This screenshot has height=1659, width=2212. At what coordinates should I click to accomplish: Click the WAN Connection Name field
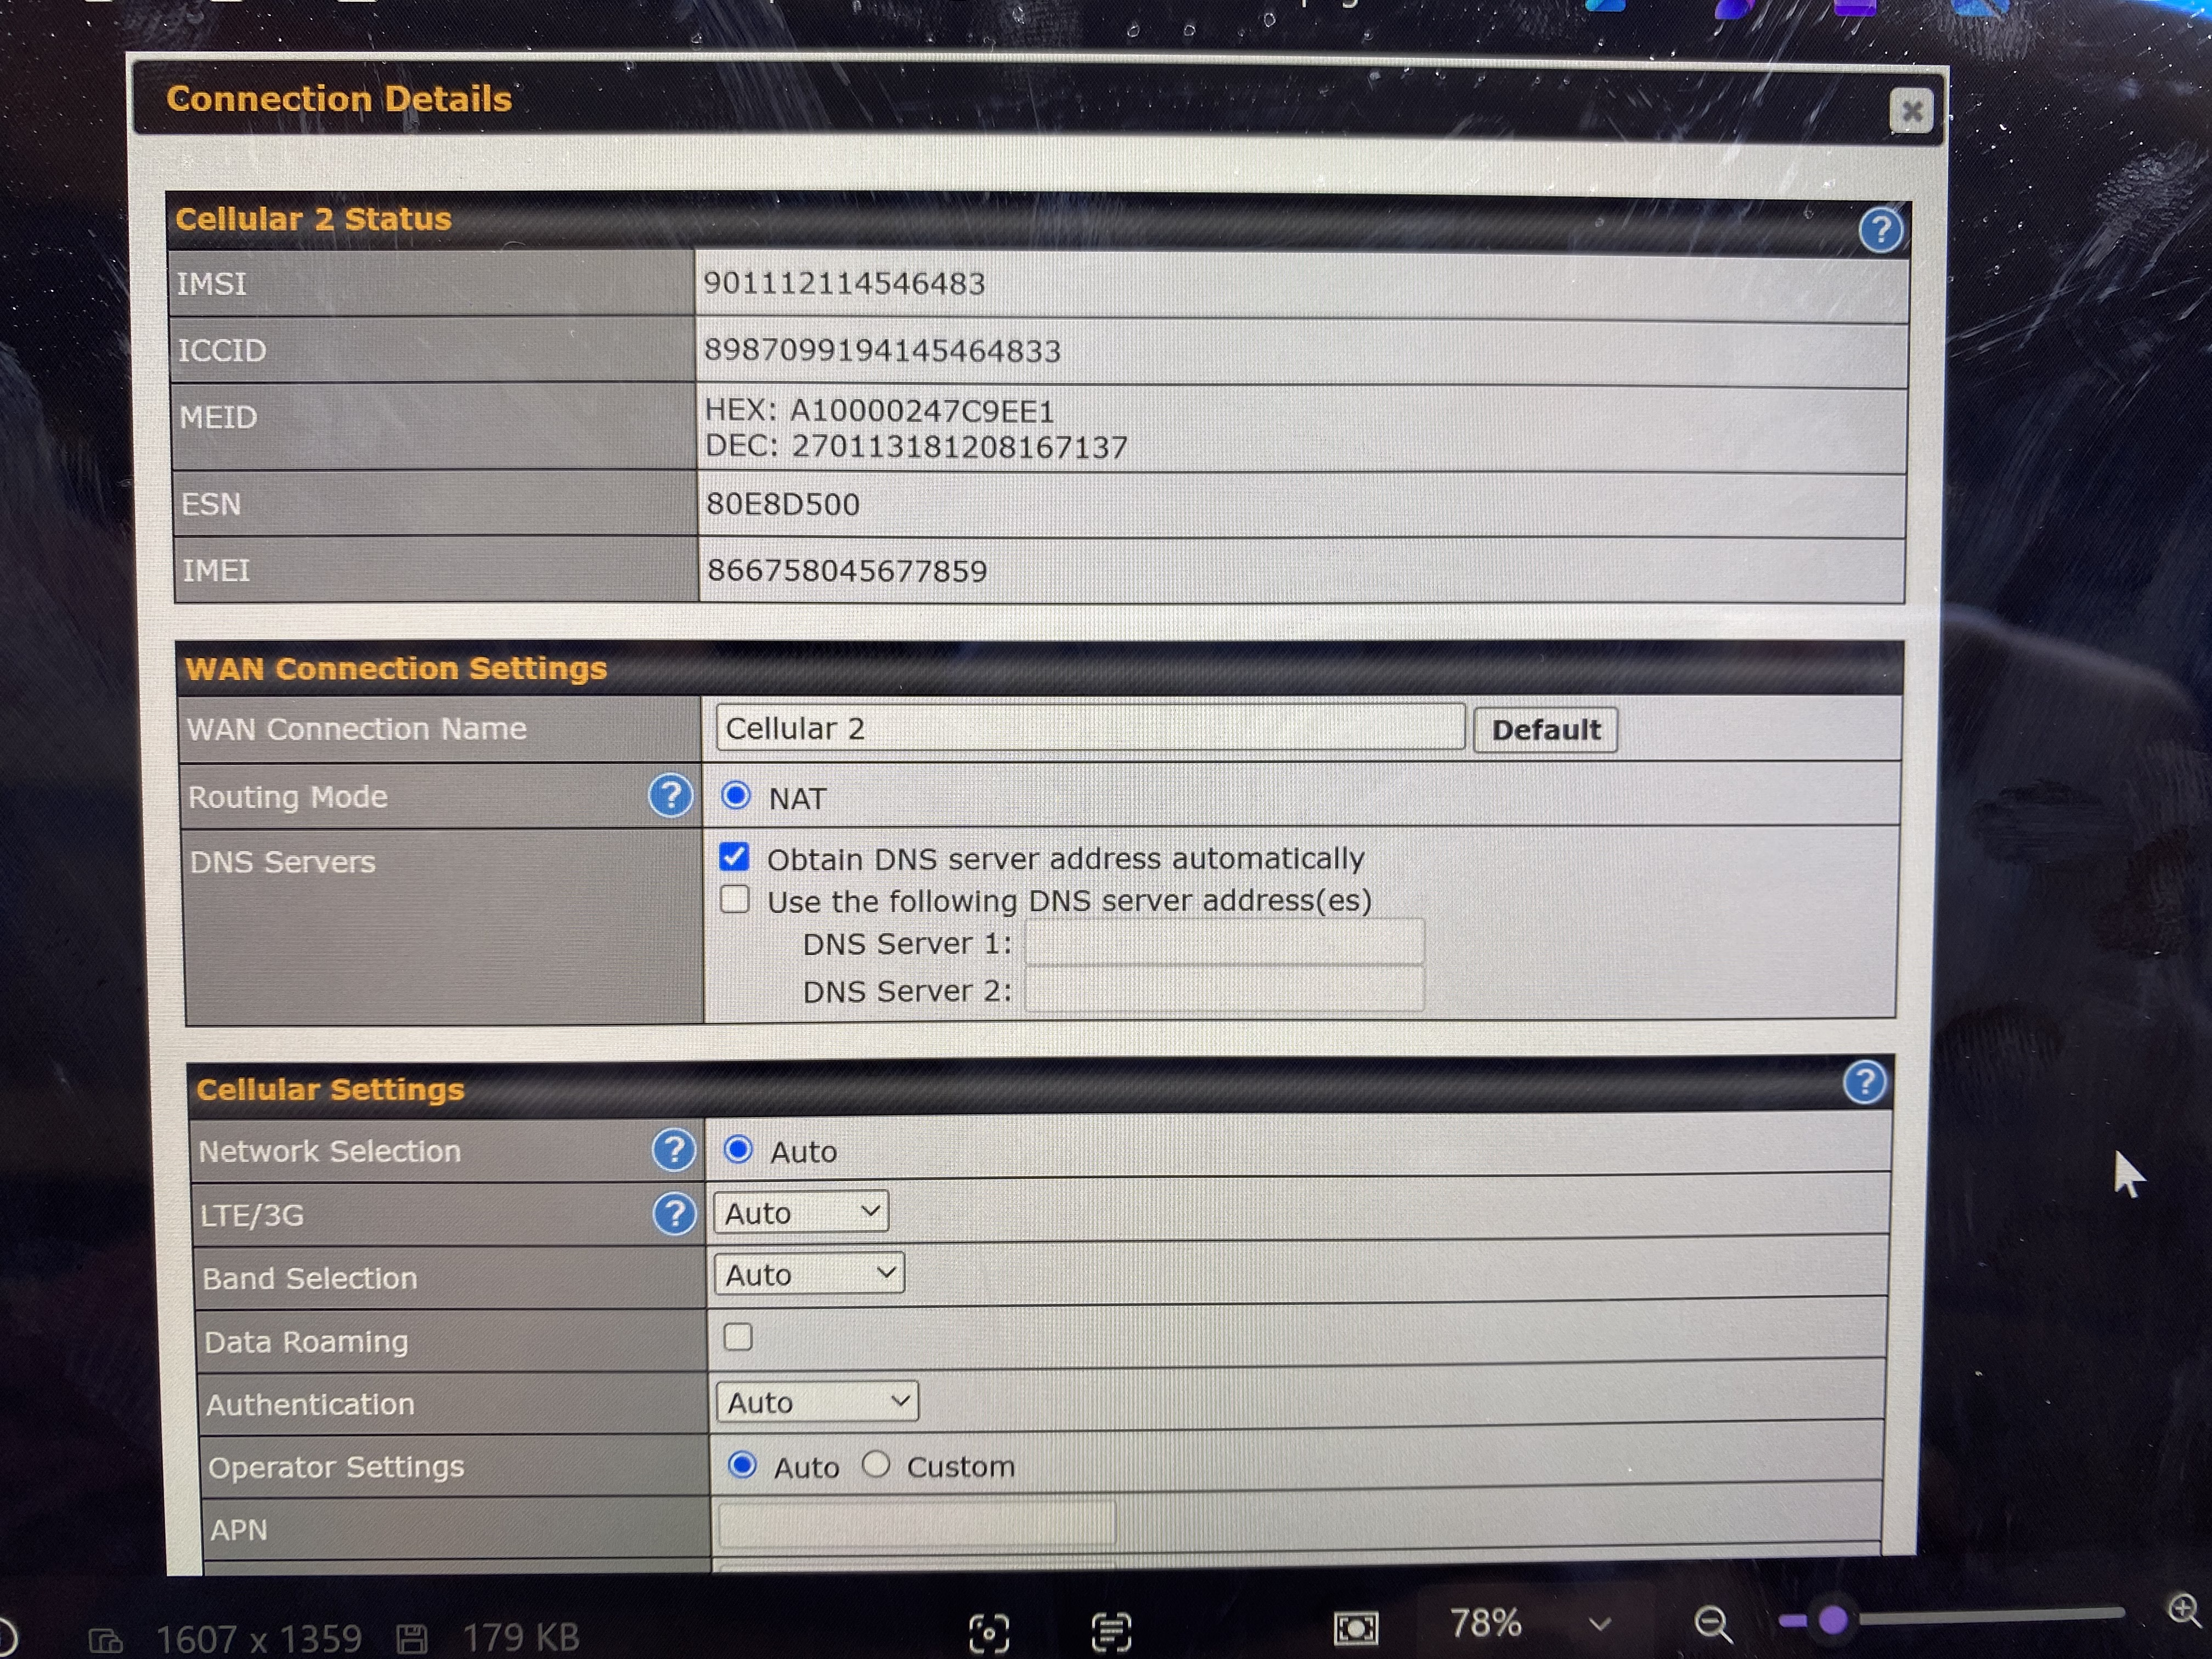[1090, 728]
